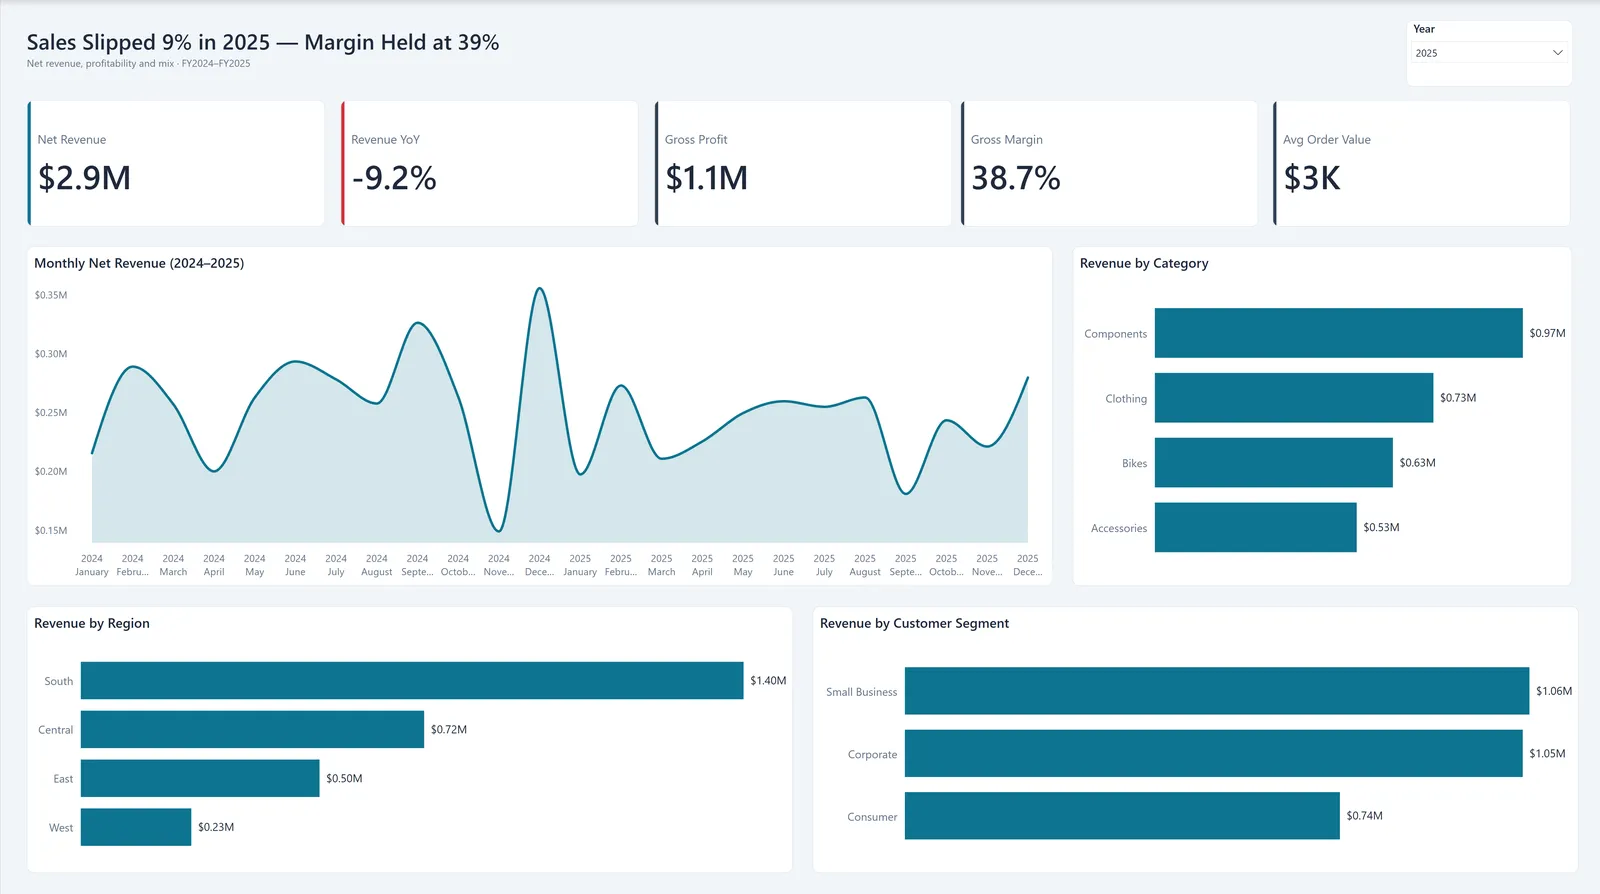
Task: Click the 'Revenue by Customer Segment' chart title
Action: click(914, 623)
